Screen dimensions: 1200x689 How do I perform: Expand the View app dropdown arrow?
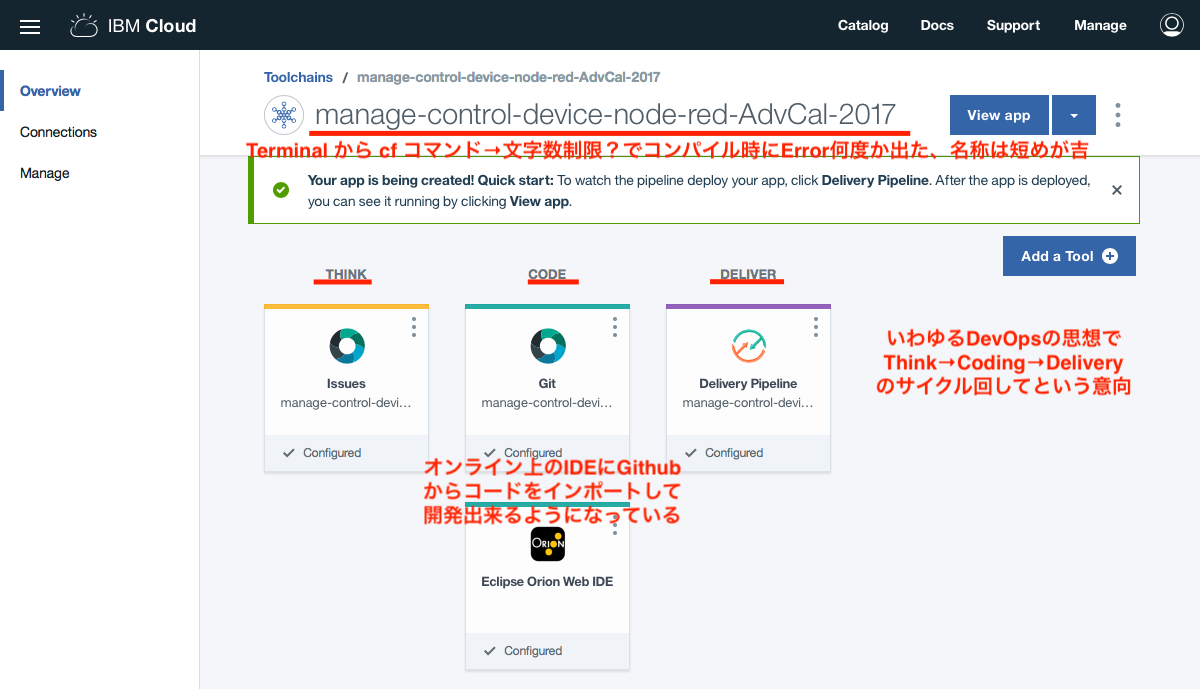pos(1073,114)
